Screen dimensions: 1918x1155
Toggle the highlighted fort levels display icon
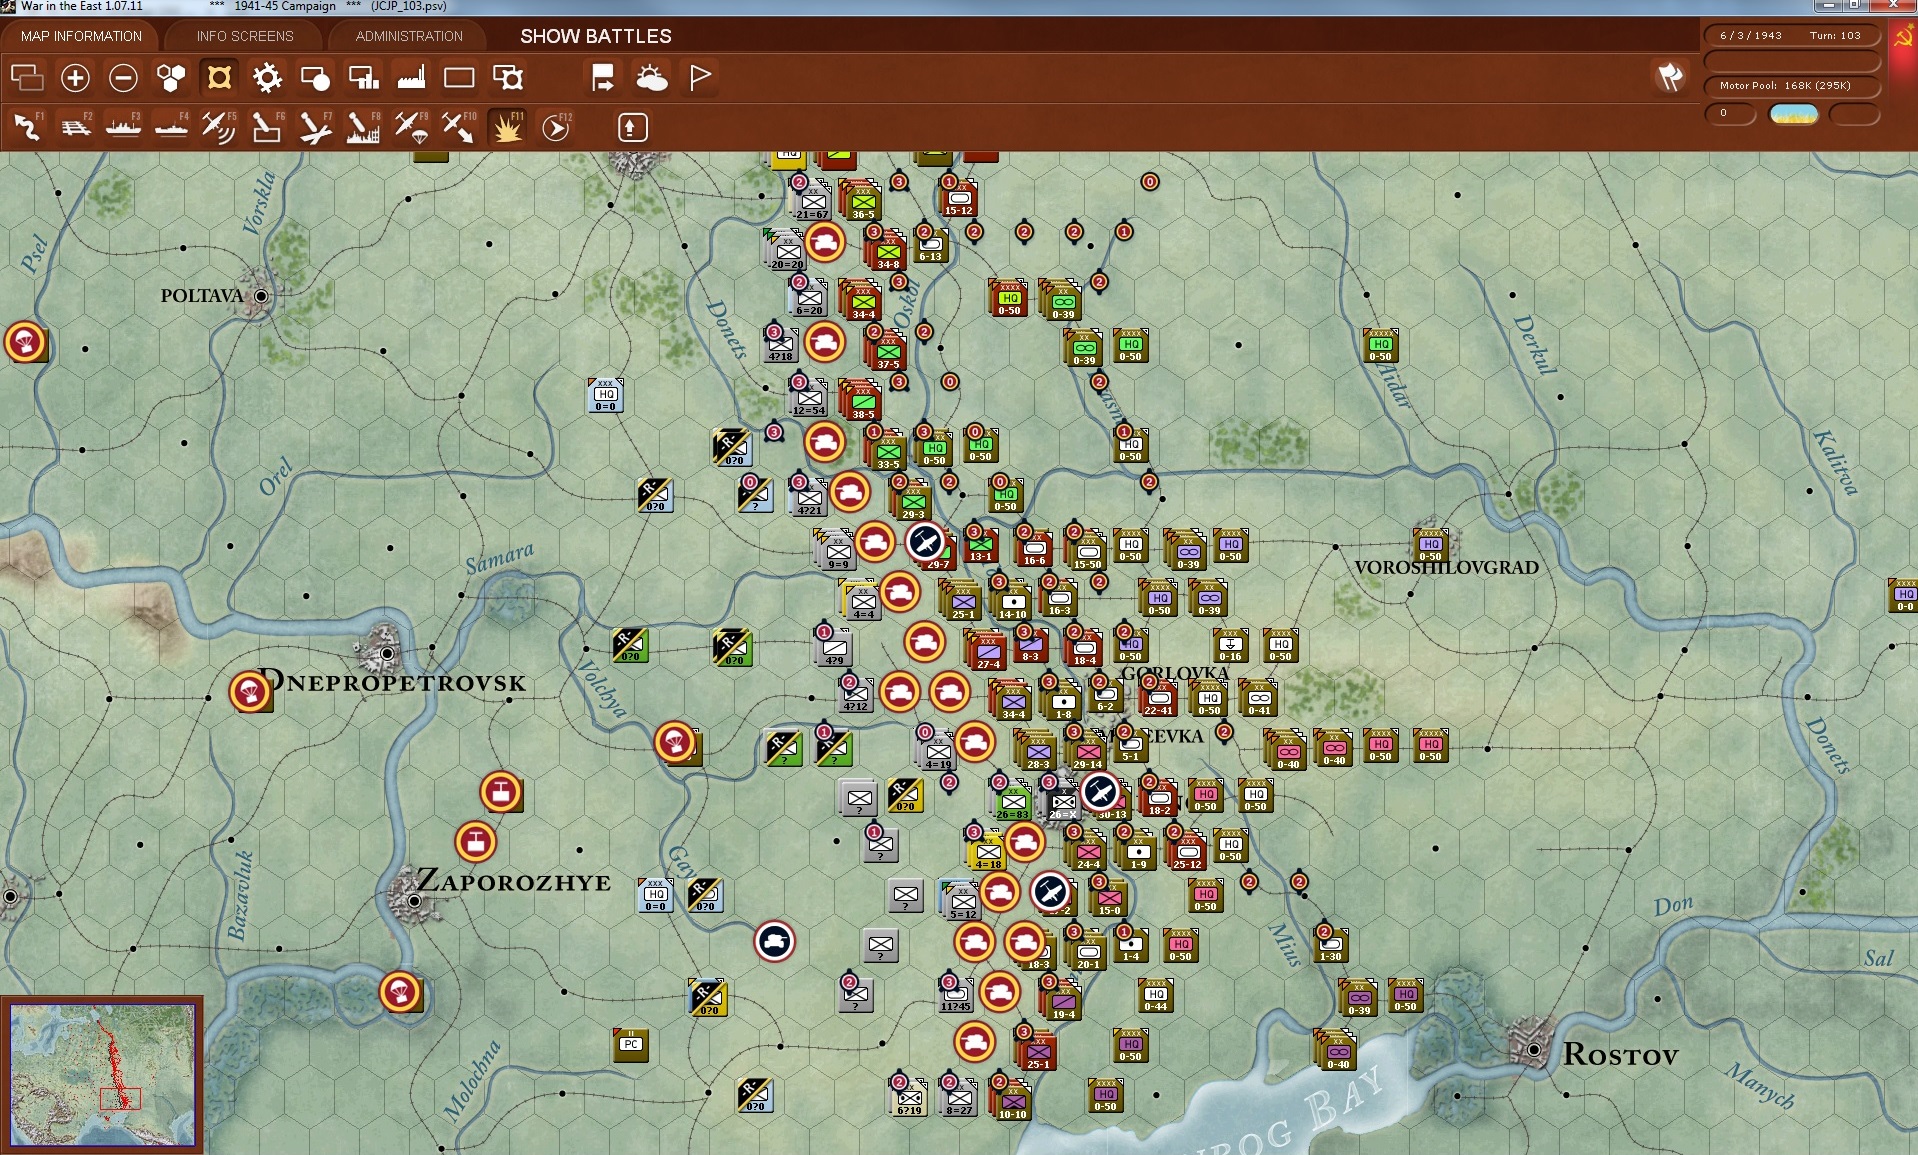click(219, 78)
